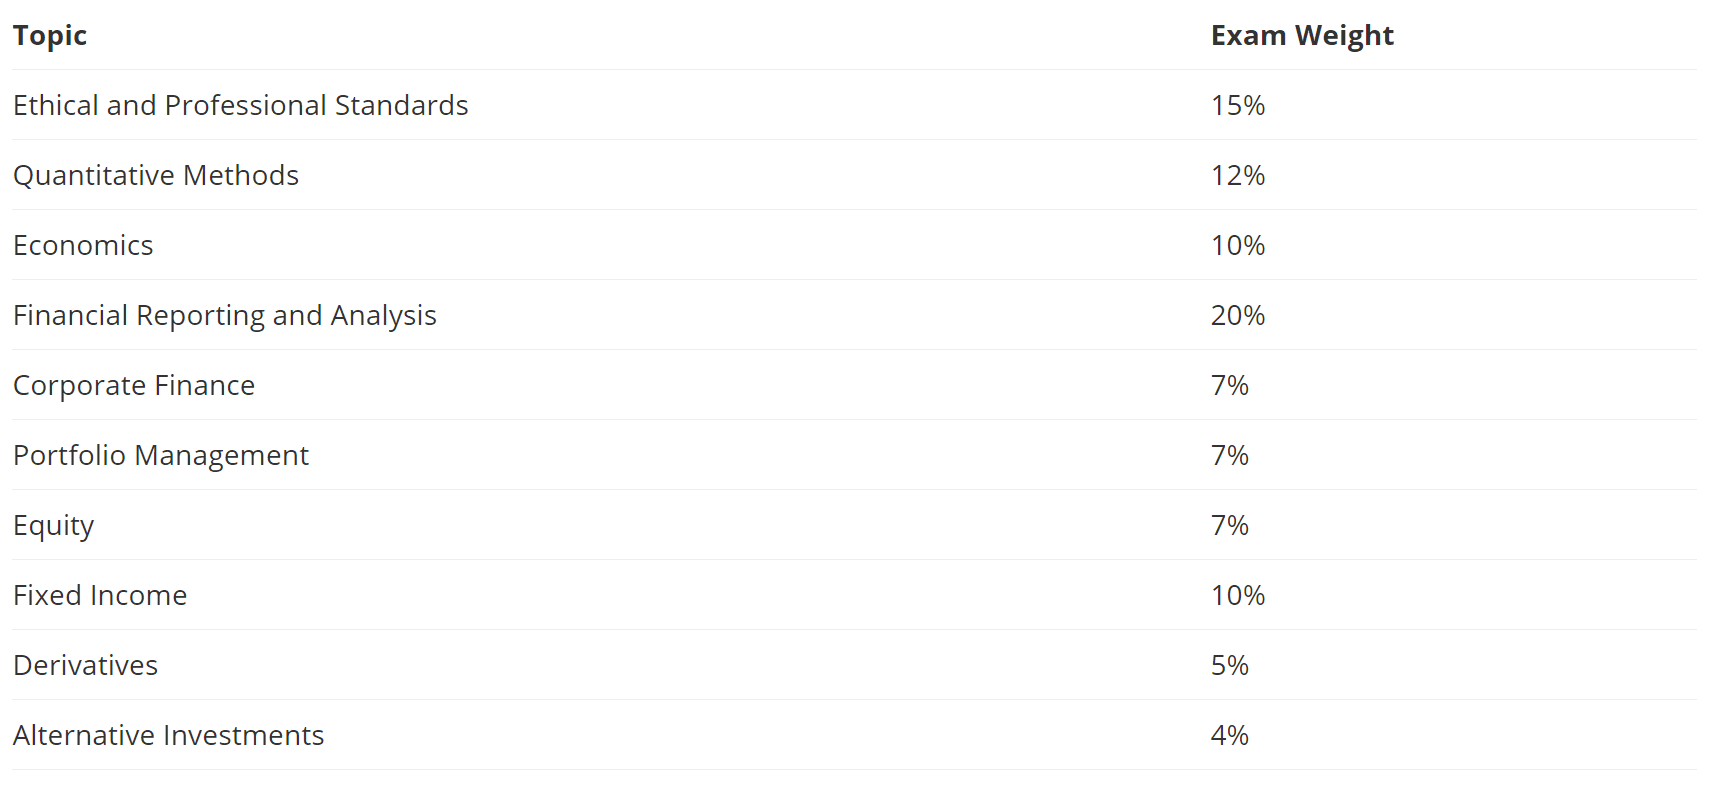This screenshot has width=1709, height=790.
Task: Select the Fixed Income topic
Action: pos(100,596)
